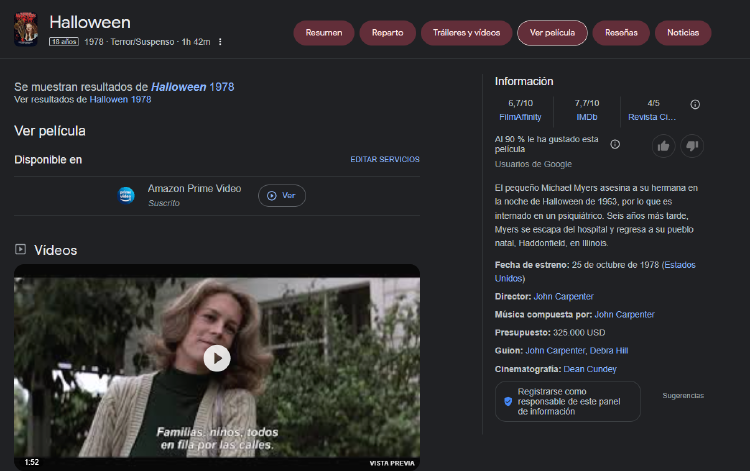Open the John Carpenter director link
The height and width of the screenshot is (471, 750).
tap(563, 296)
